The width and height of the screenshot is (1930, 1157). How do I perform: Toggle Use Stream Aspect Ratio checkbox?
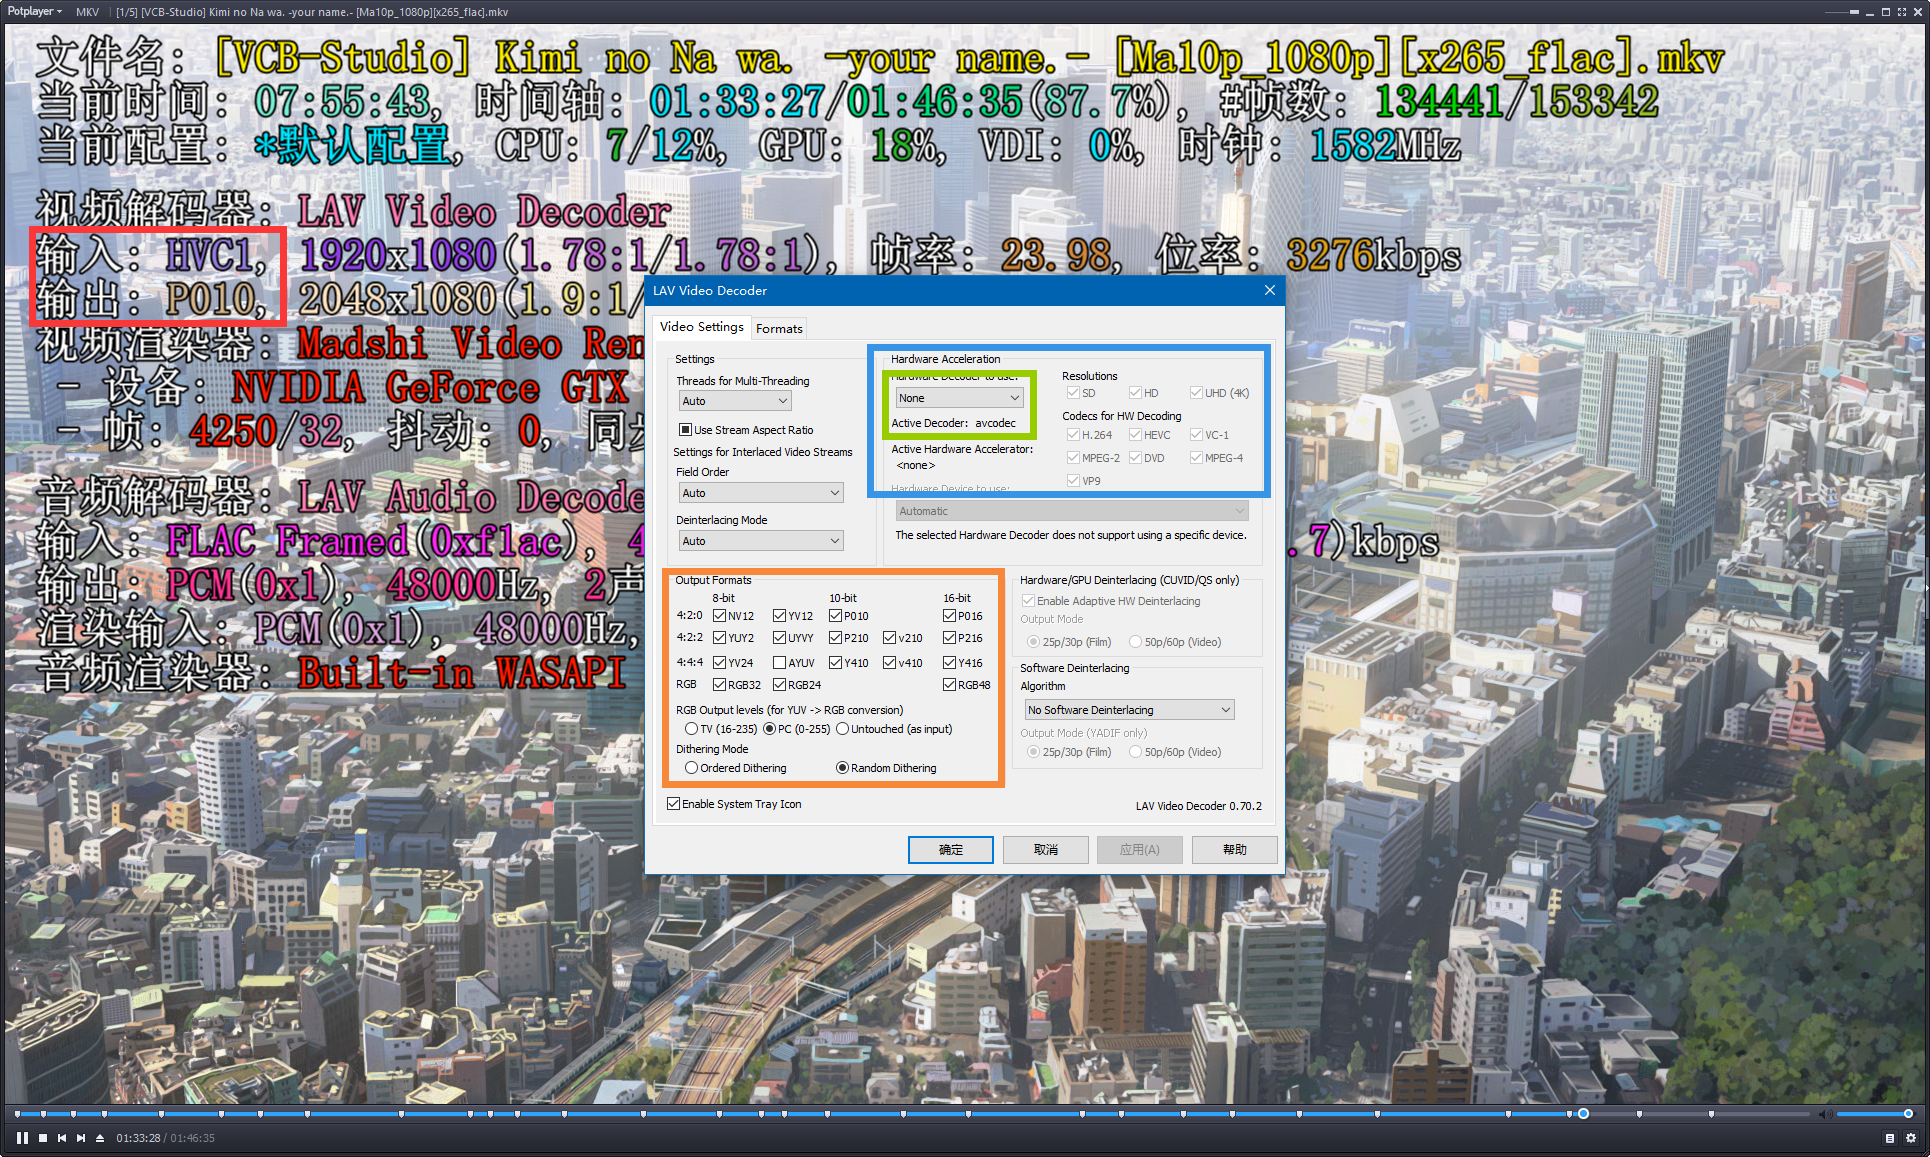click(x=685, y=430)
